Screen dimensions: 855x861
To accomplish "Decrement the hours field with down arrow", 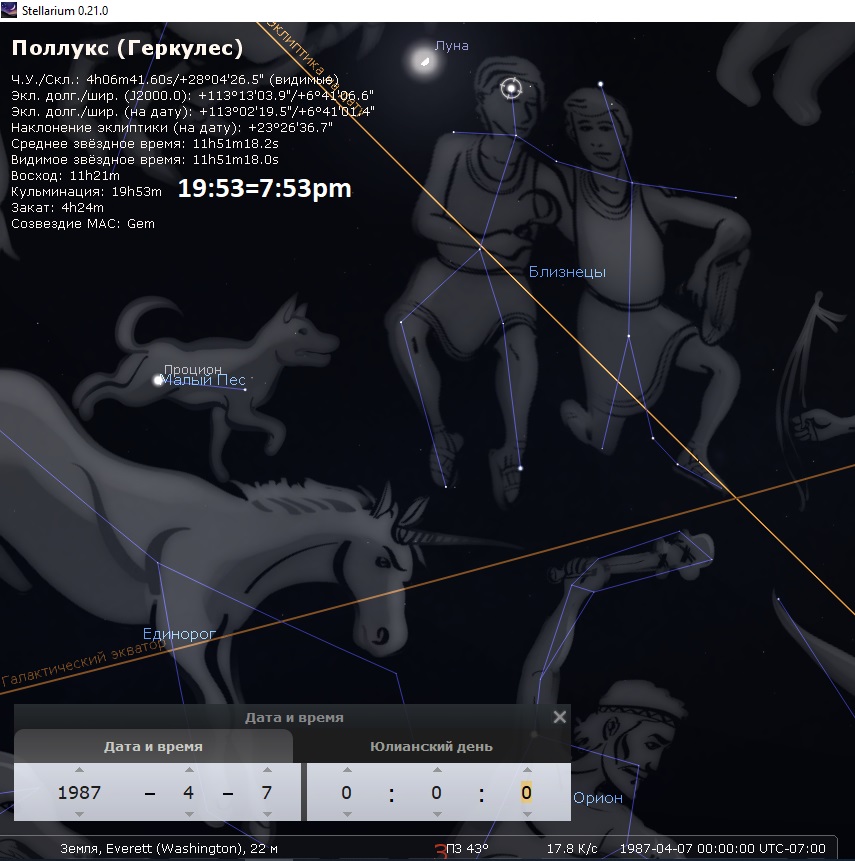I will point(347,814).
